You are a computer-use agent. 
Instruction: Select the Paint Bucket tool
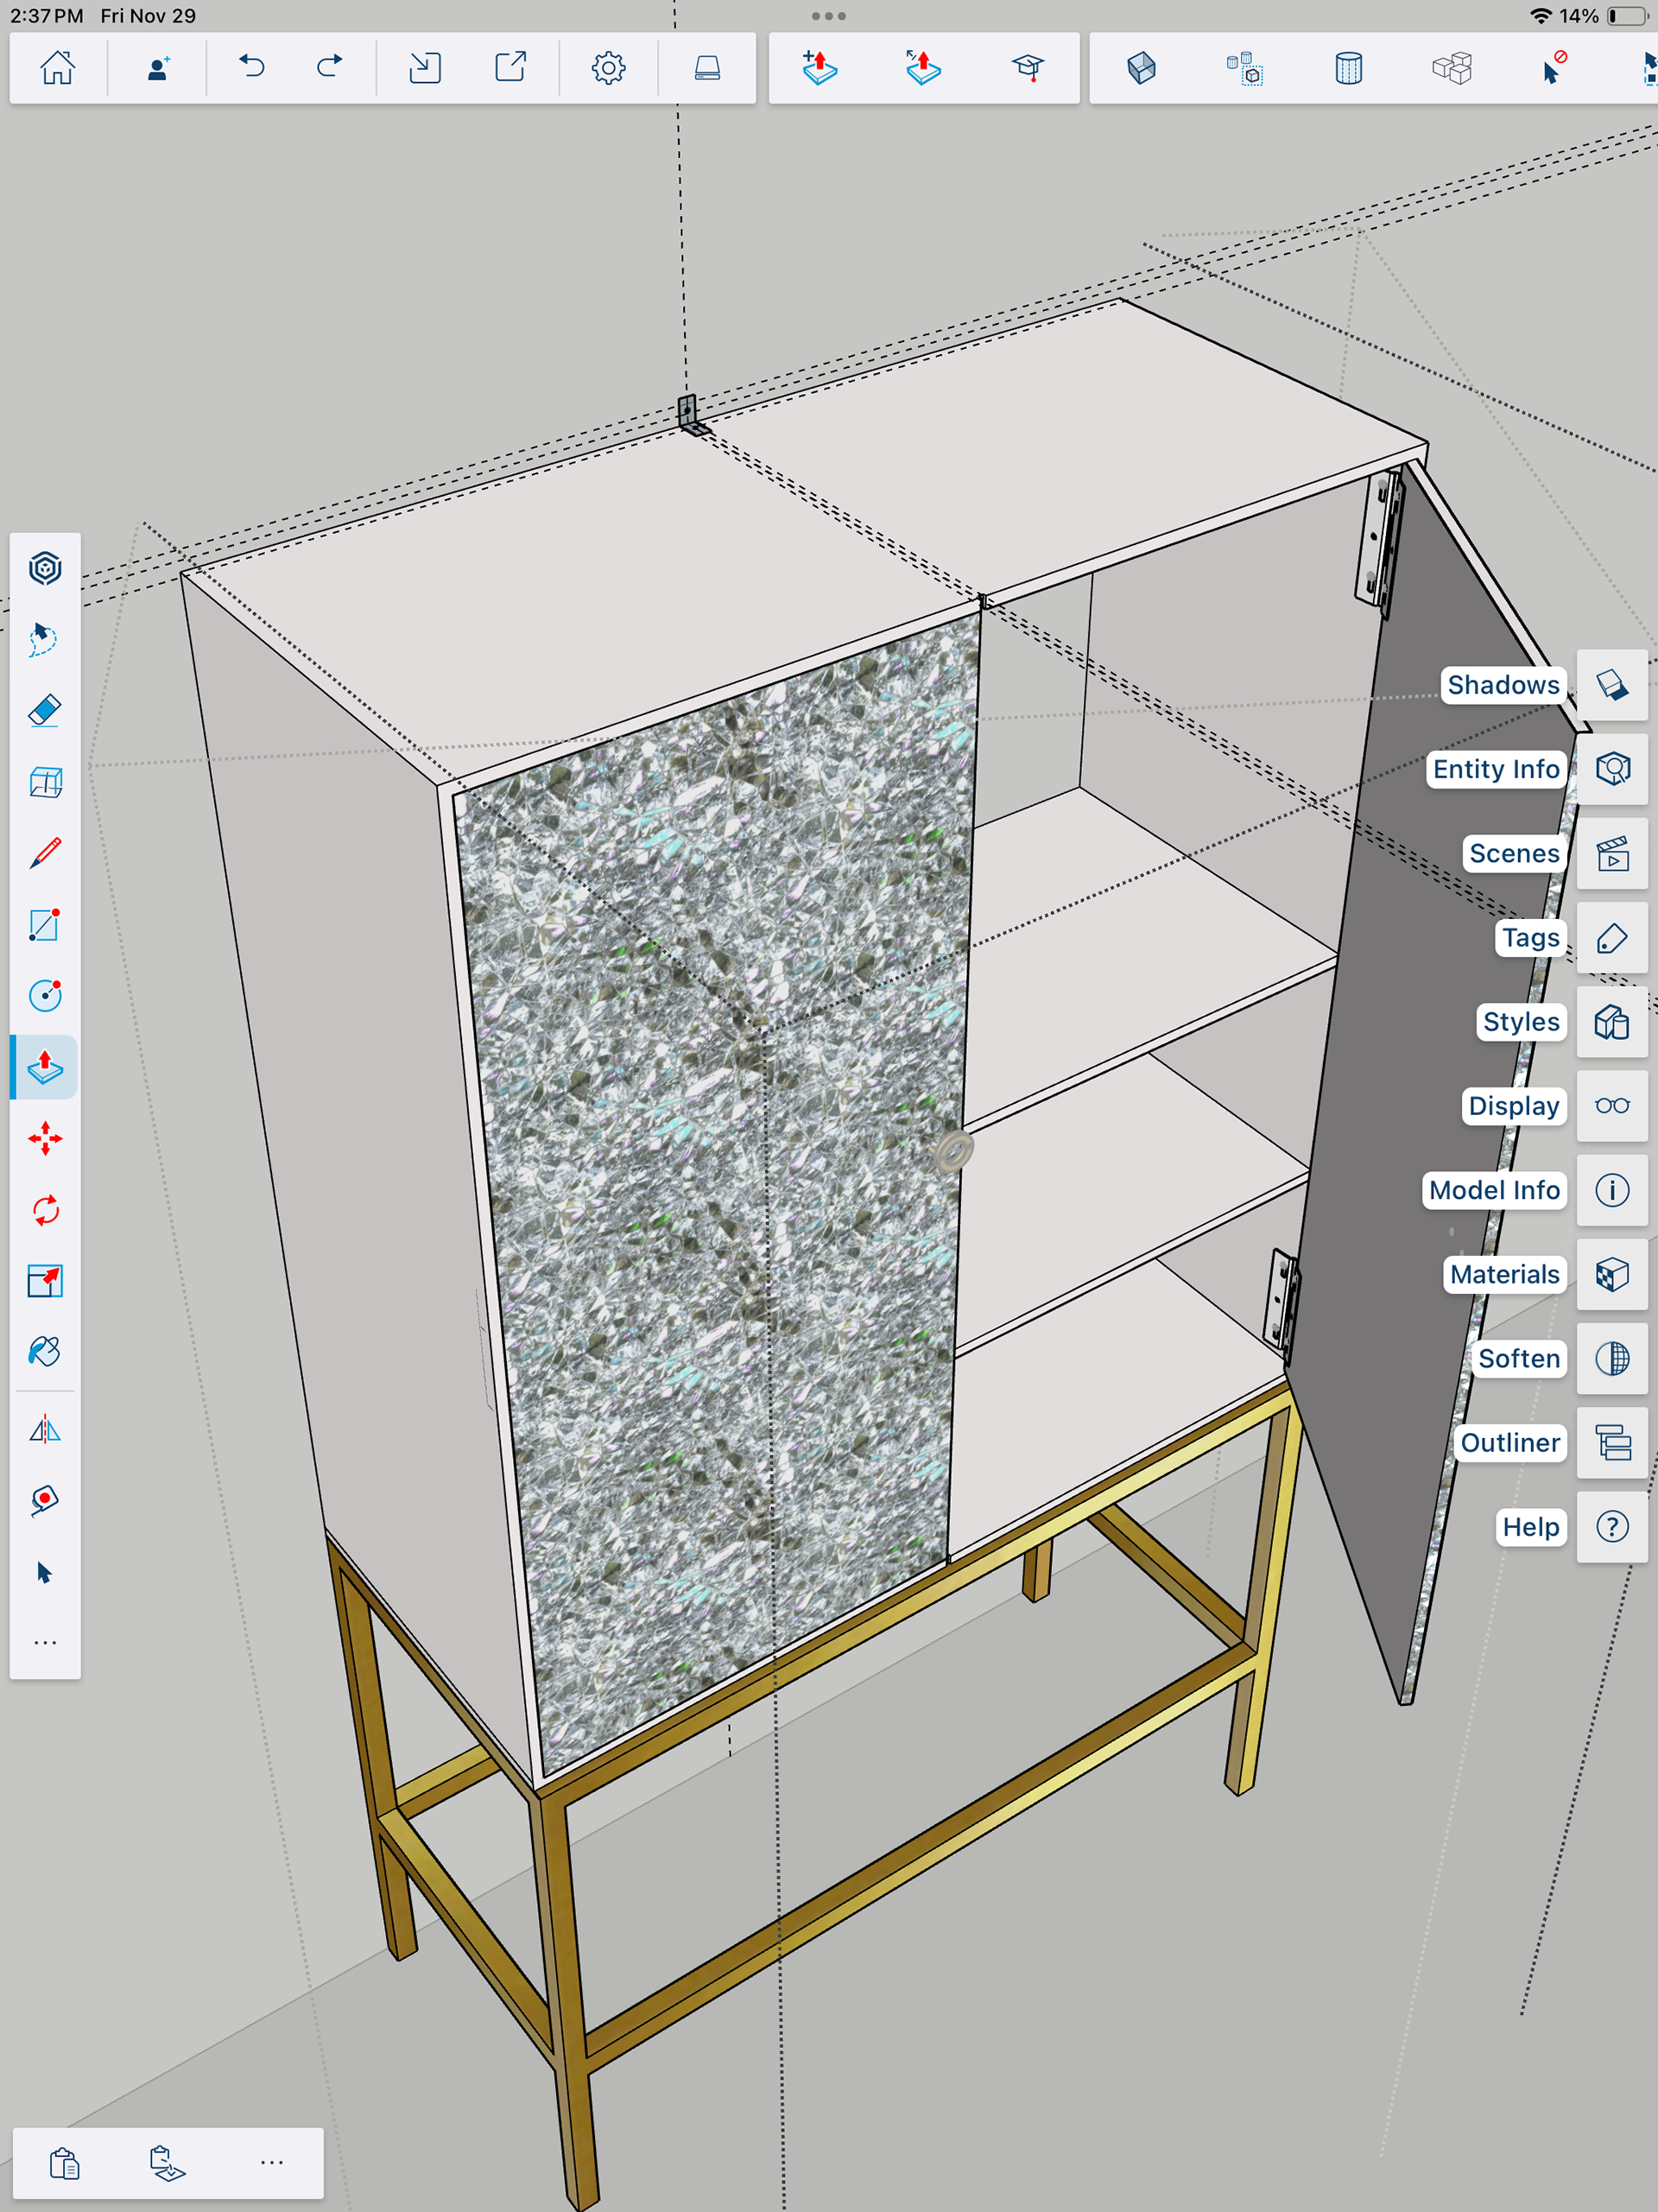45,1352
